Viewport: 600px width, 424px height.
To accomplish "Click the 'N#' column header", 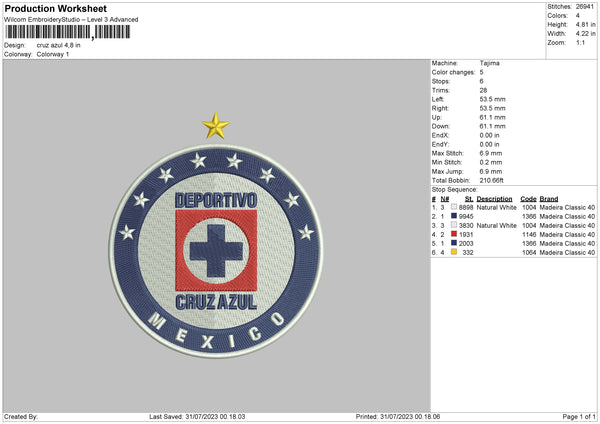I will [x=445, y=199].
